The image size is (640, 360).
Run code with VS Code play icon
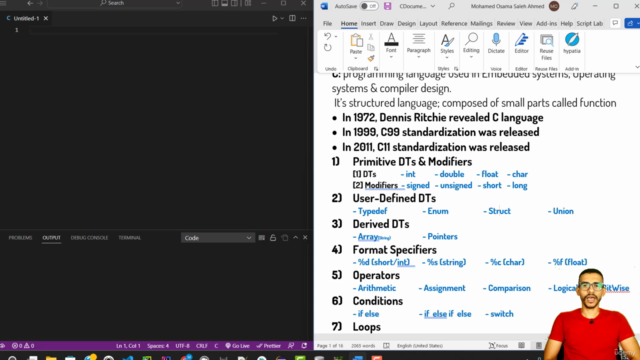[274, 18]
